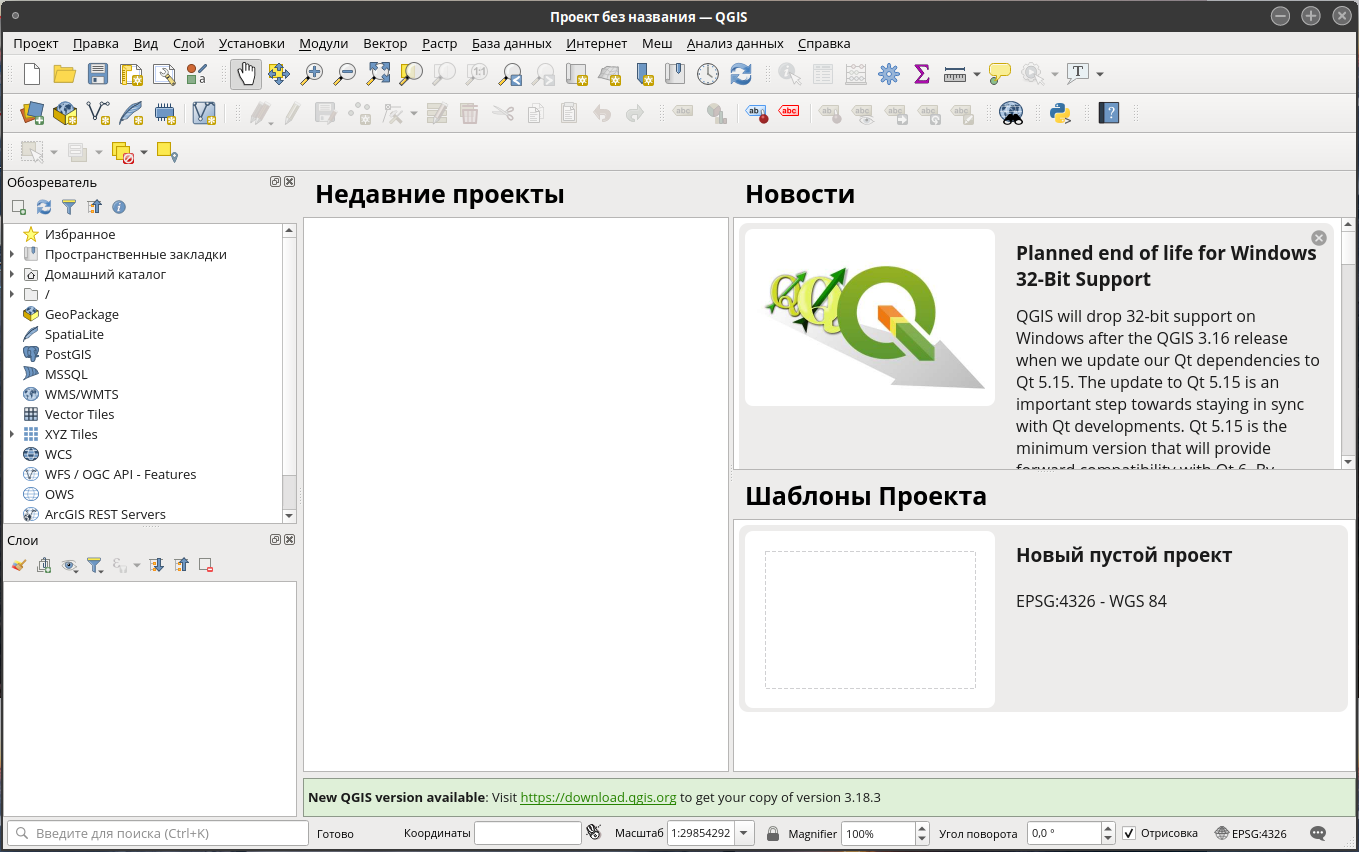1359x852 pixels.
Task: Open the Проект menu
Action: coord(36,43)
